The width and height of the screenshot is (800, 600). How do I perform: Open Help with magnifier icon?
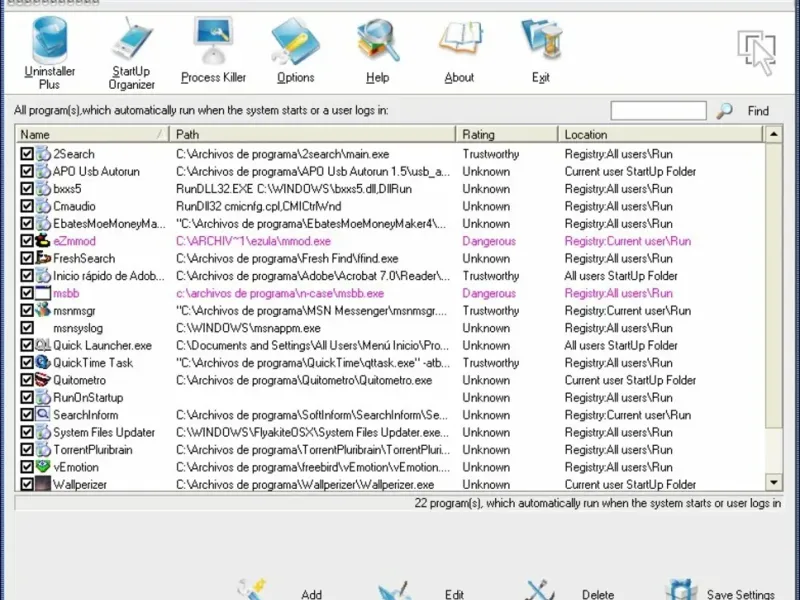(x=378, y=41)
